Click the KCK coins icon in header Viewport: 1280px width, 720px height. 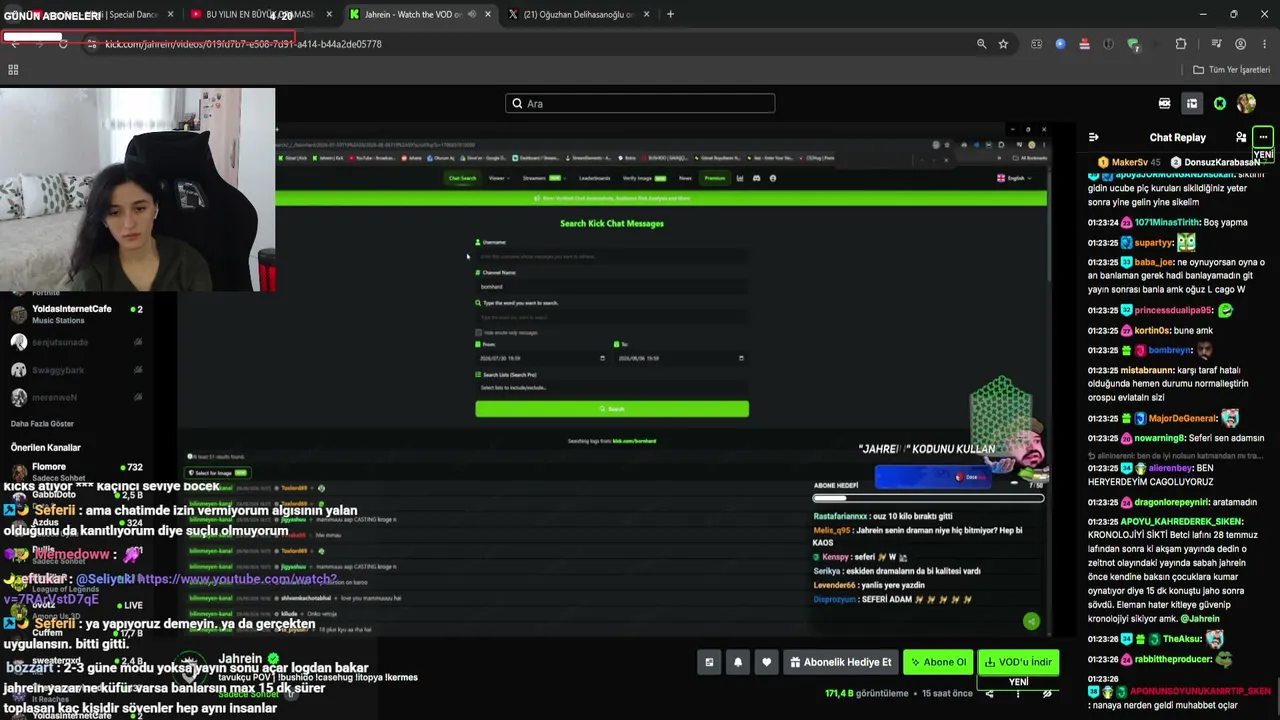click(x=1165, y=103)
